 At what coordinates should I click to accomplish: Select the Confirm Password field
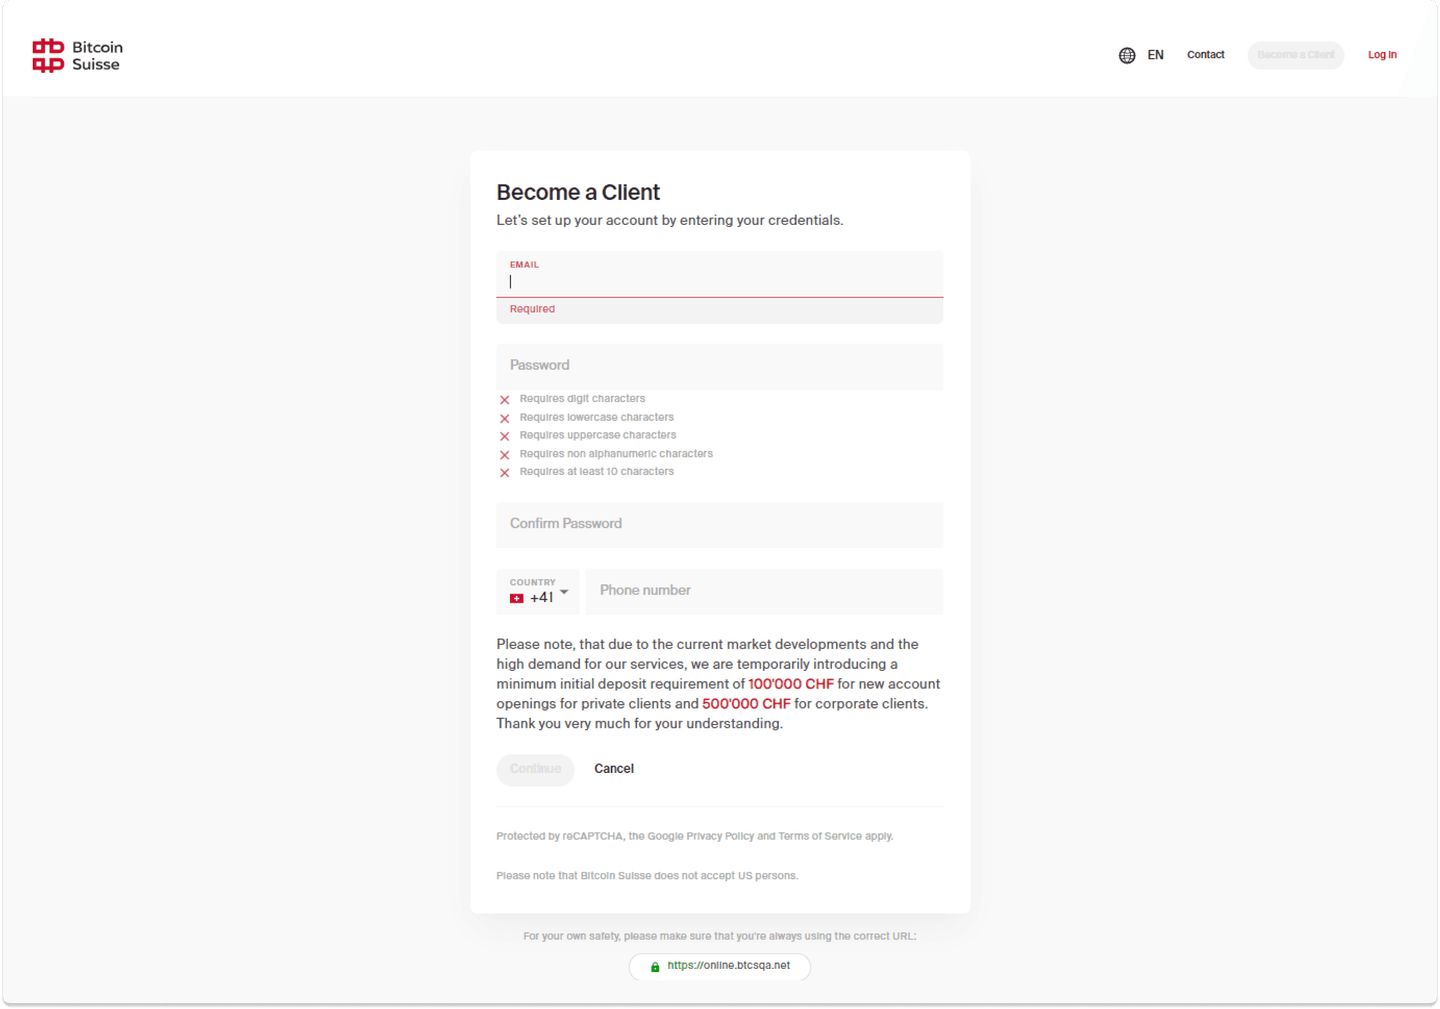coord(719,524)
